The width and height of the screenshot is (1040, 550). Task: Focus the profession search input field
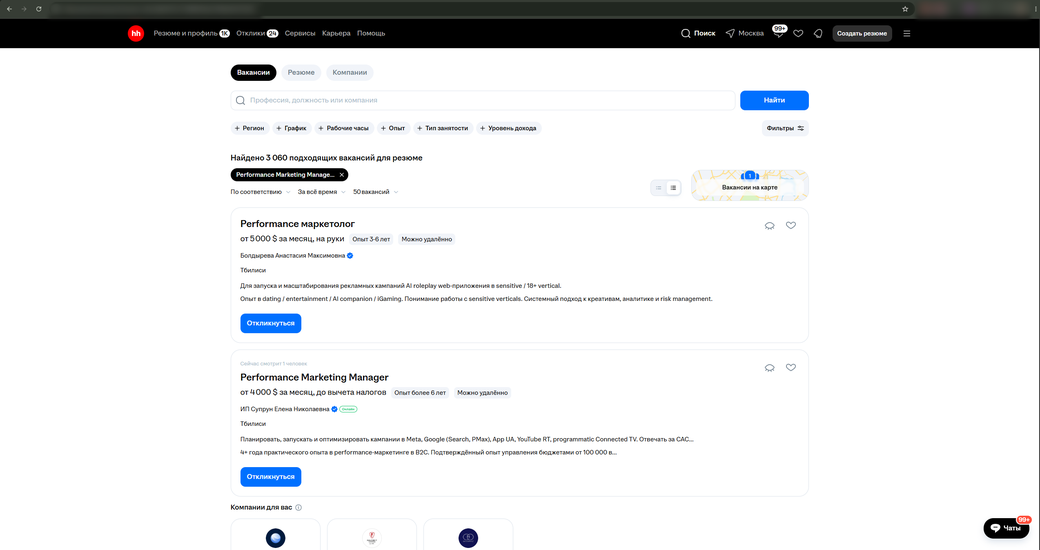483,100
